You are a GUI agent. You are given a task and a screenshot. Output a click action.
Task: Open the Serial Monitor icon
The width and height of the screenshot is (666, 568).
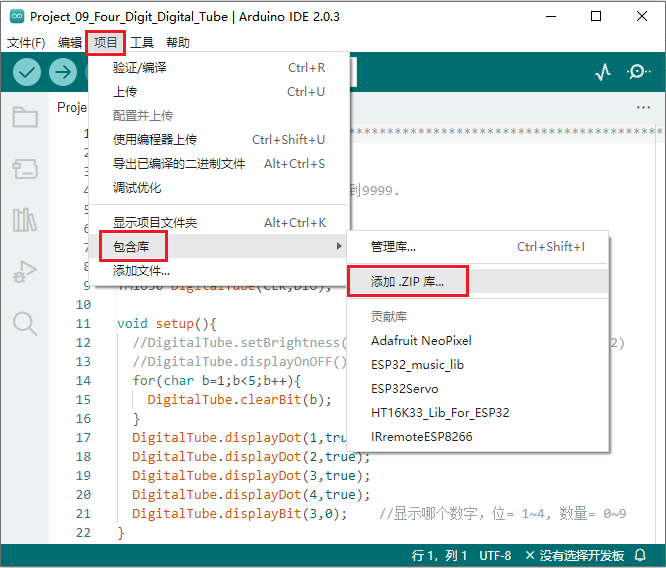(638, 72)
